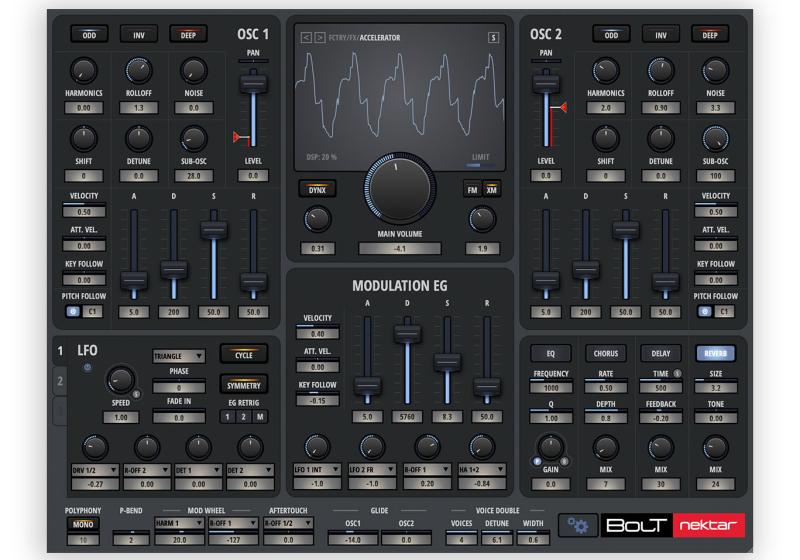Click EG Retrig button 2
800x560 pixels.
(x=244, y=417)
